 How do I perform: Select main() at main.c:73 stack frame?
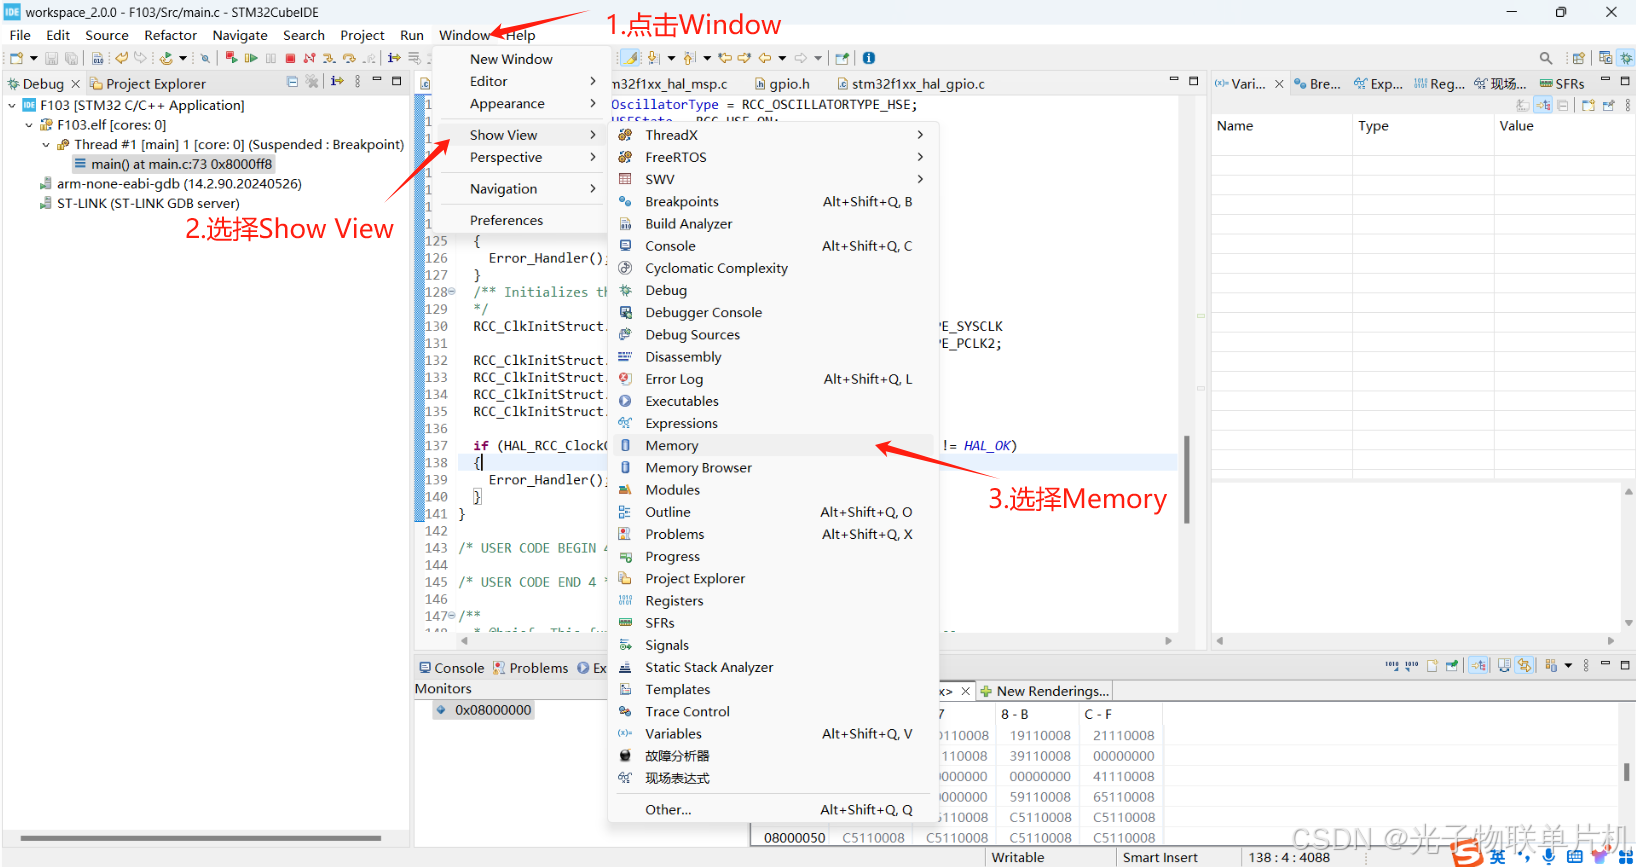coord(172,164)
